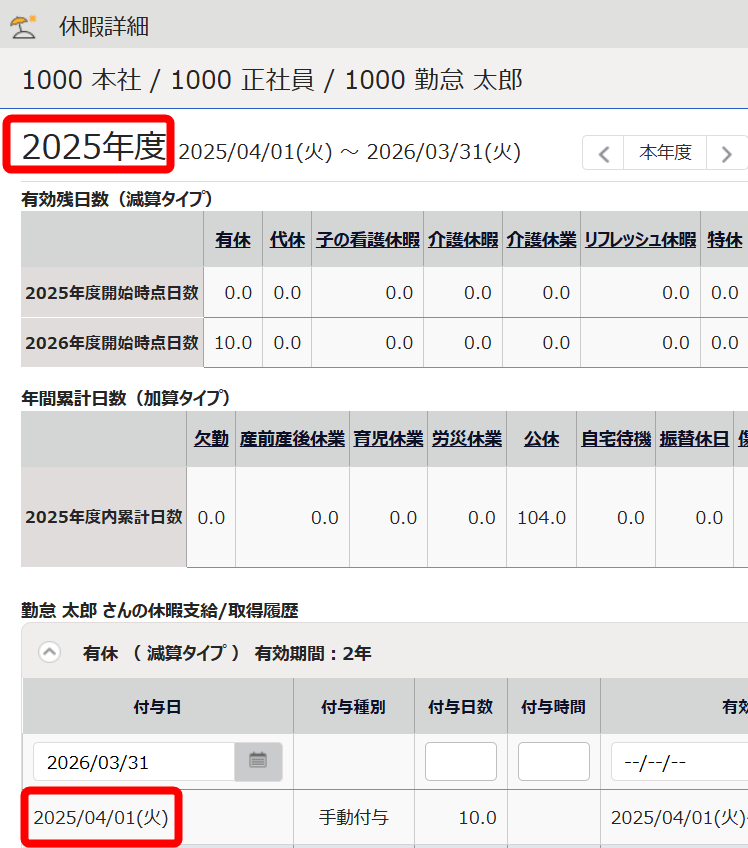Click the 年間累計日数（加算タイプ） section heading
This screenshot has width=748, height=848.
[126, 398]
